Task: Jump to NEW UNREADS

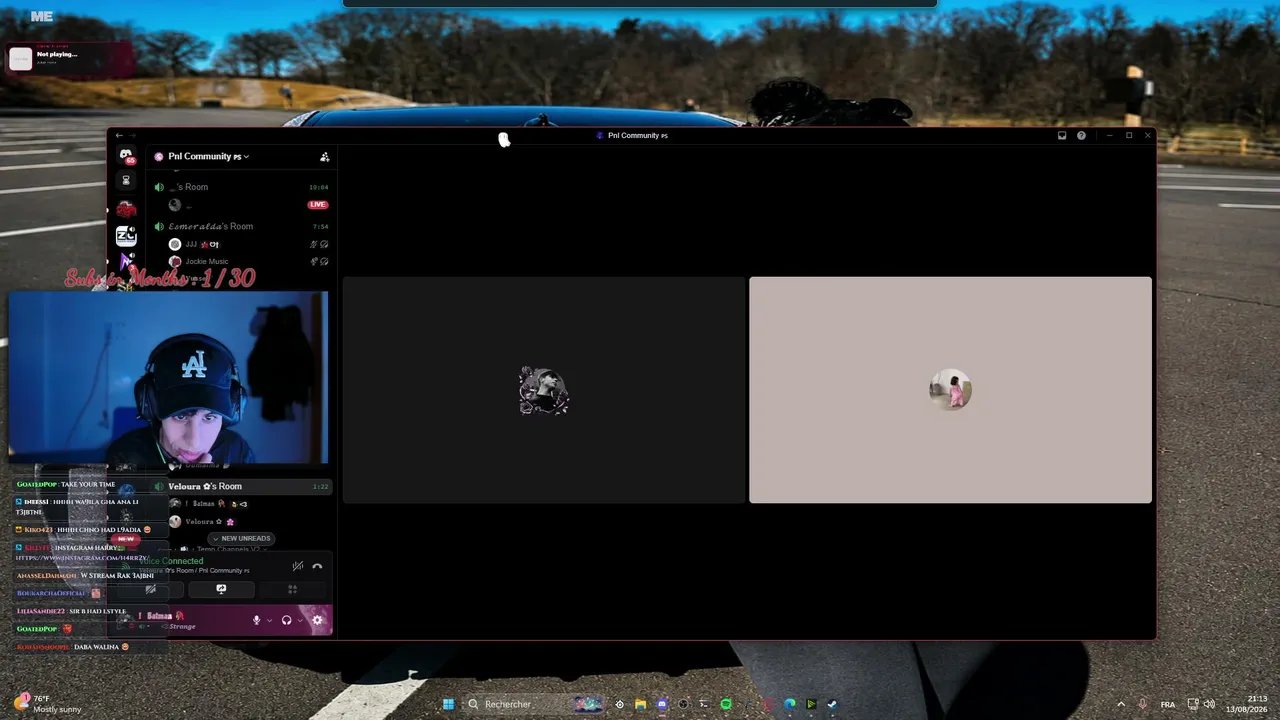Action: click(241, 538)
